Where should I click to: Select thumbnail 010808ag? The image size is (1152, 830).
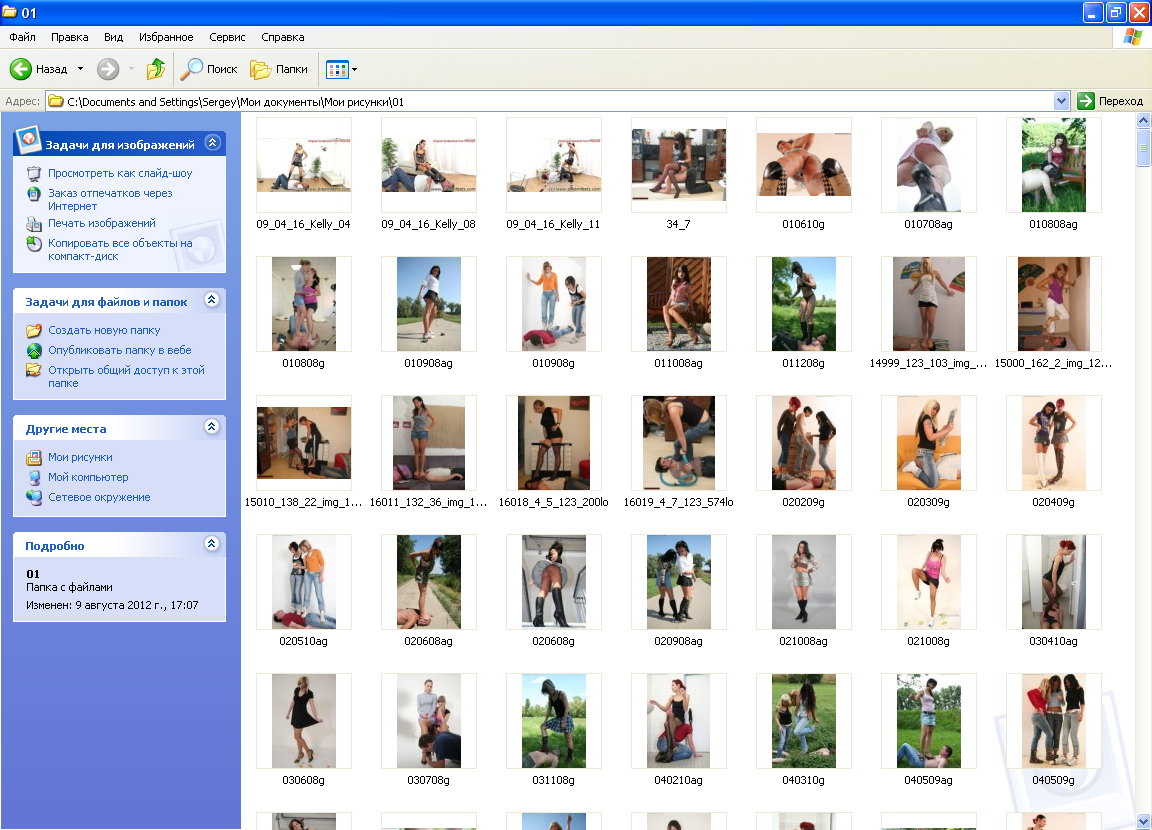1053,165
